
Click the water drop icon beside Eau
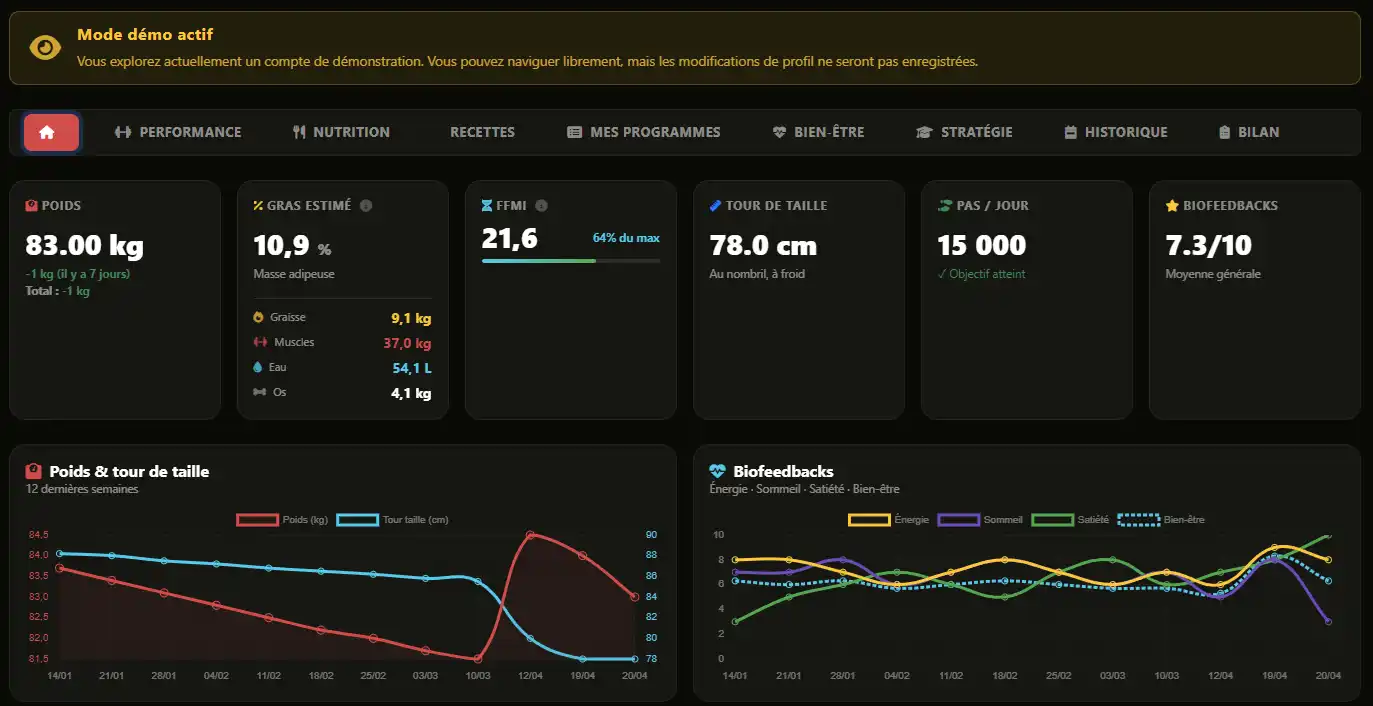click(259, 367)
